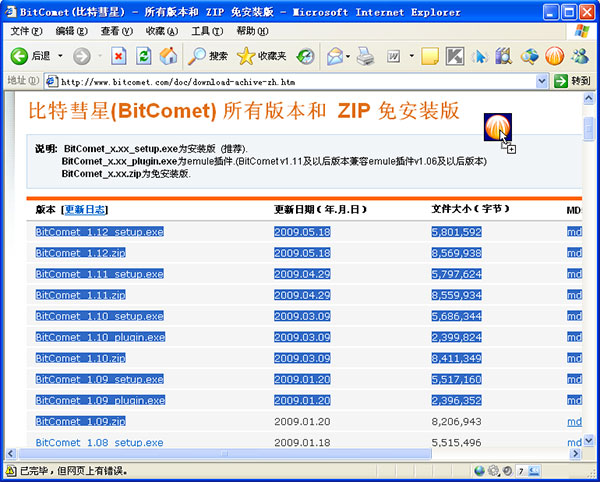Screen dimensions: 600x482
Task: Click the Print printer icon
Action: [366, 56]
